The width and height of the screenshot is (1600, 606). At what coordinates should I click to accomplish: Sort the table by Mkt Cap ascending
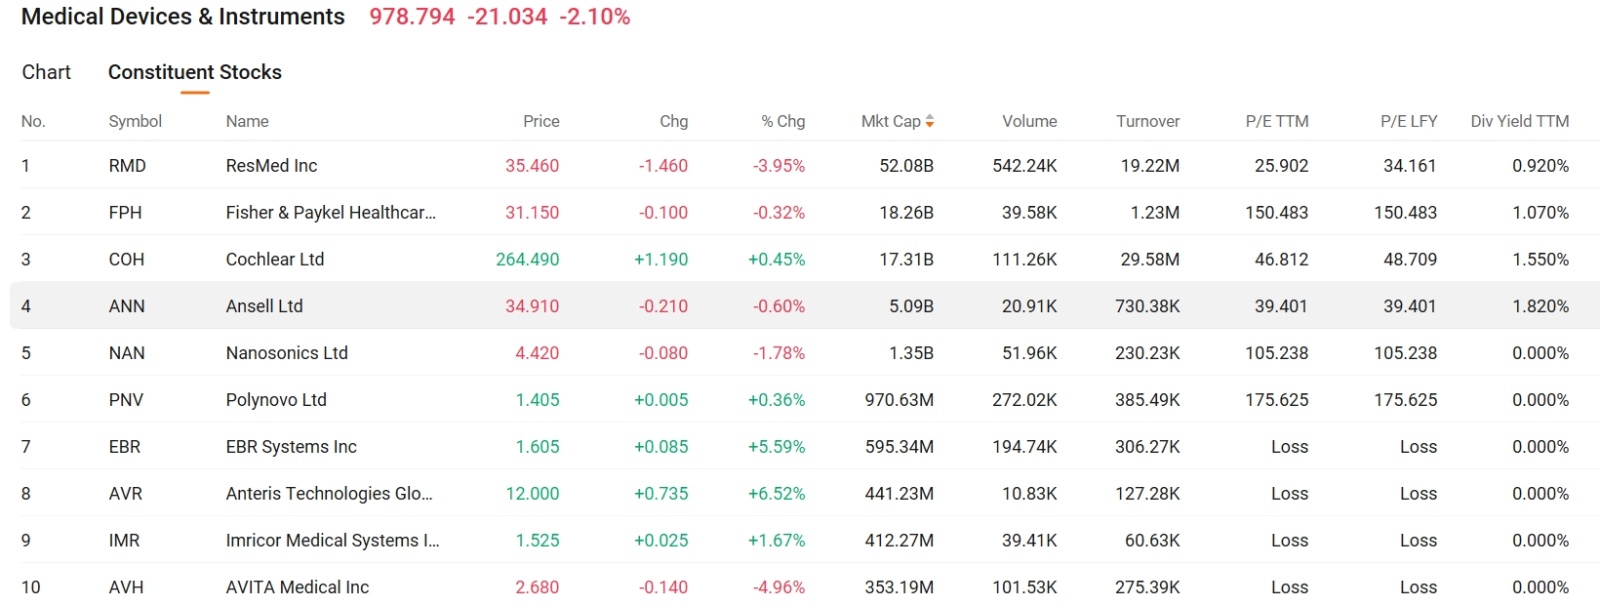click(930, 117)
